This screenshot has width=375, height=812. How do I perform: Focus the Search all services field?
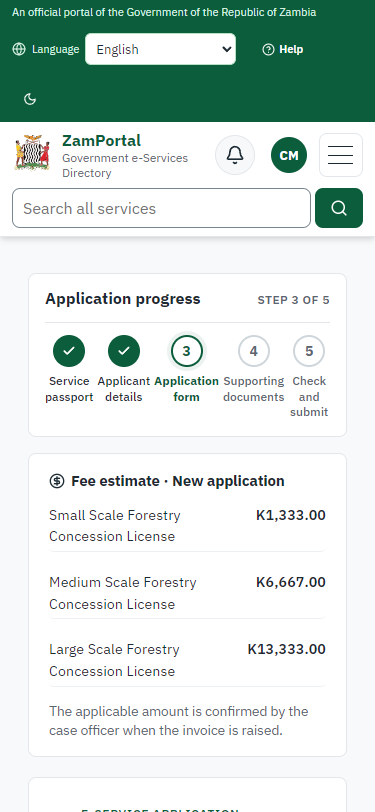(x=162, y=208)
